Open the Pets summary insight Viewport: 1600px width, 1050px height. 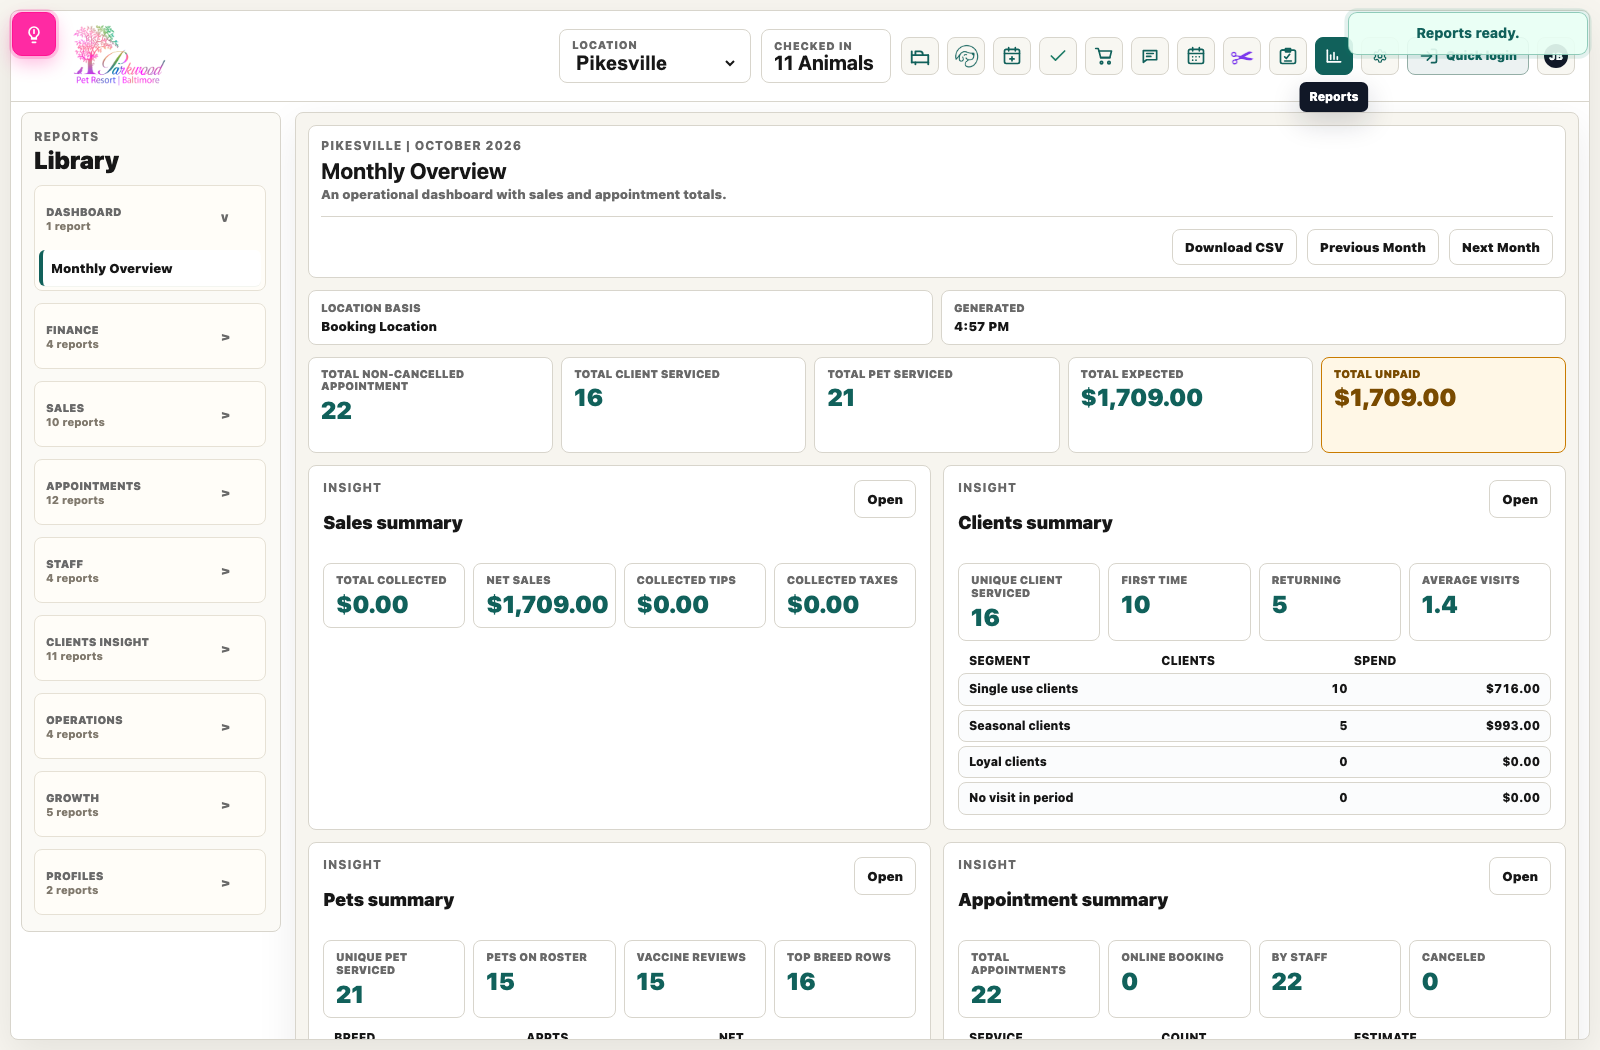pos(885,876)
